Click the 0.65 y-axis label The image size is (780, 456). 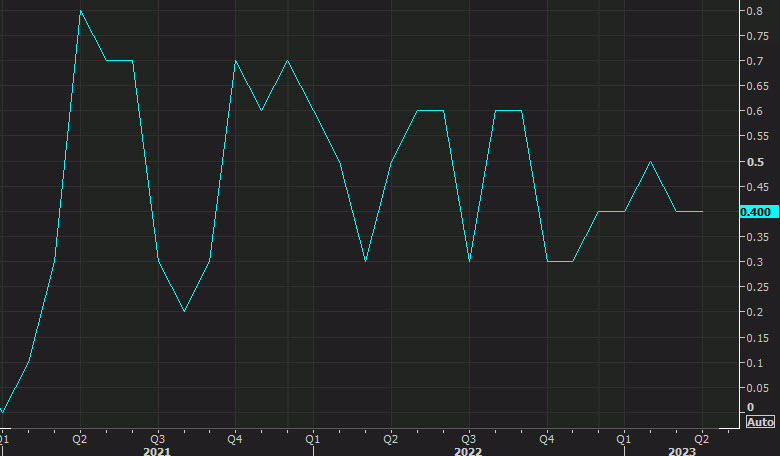pos(757,86)
